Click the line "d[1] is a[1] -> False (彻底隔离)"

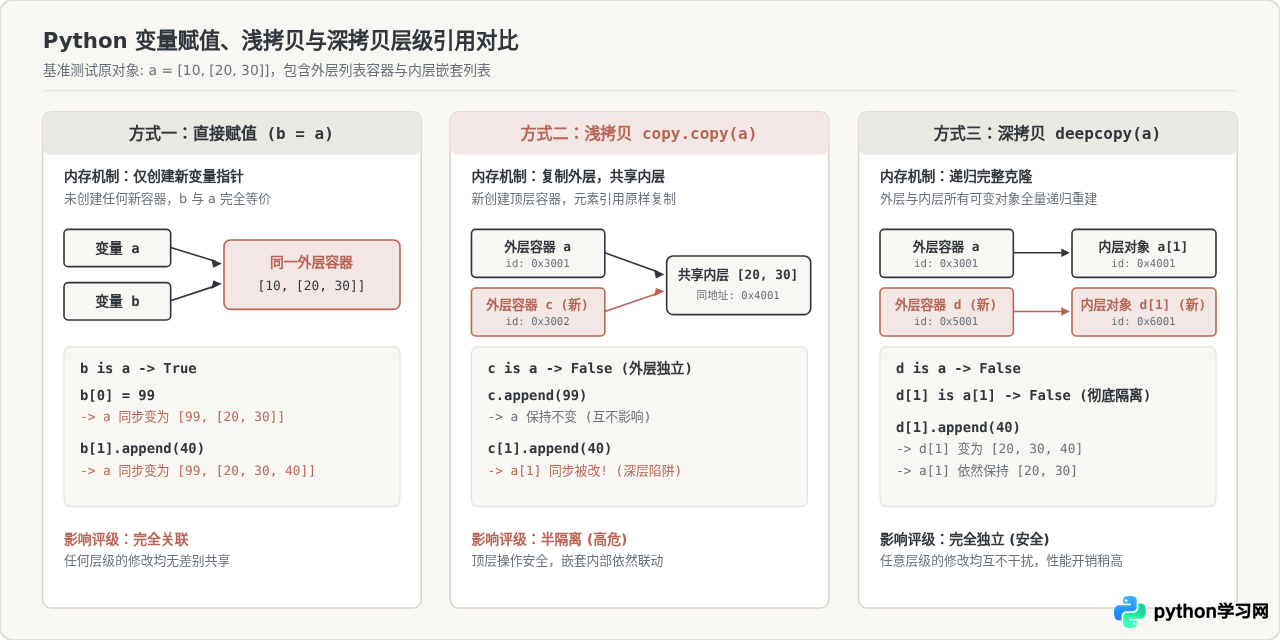[x=1024, y=395]
